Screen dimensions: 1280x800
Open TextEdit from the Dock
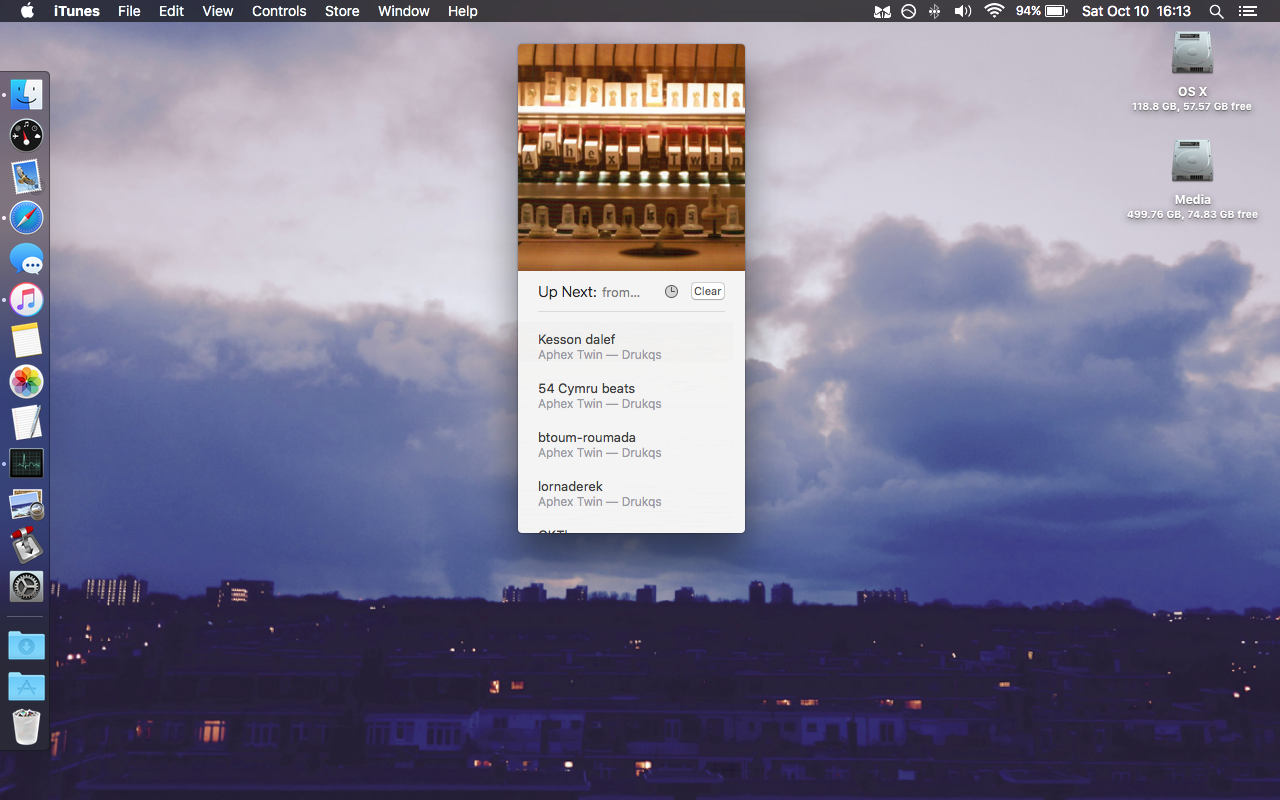[26, 423]
